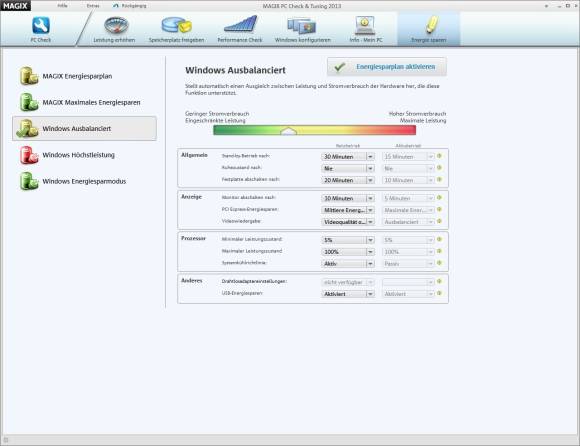Open the Extras menu
The height and width of the screenshot is (446, 580).
pos(93,6)
